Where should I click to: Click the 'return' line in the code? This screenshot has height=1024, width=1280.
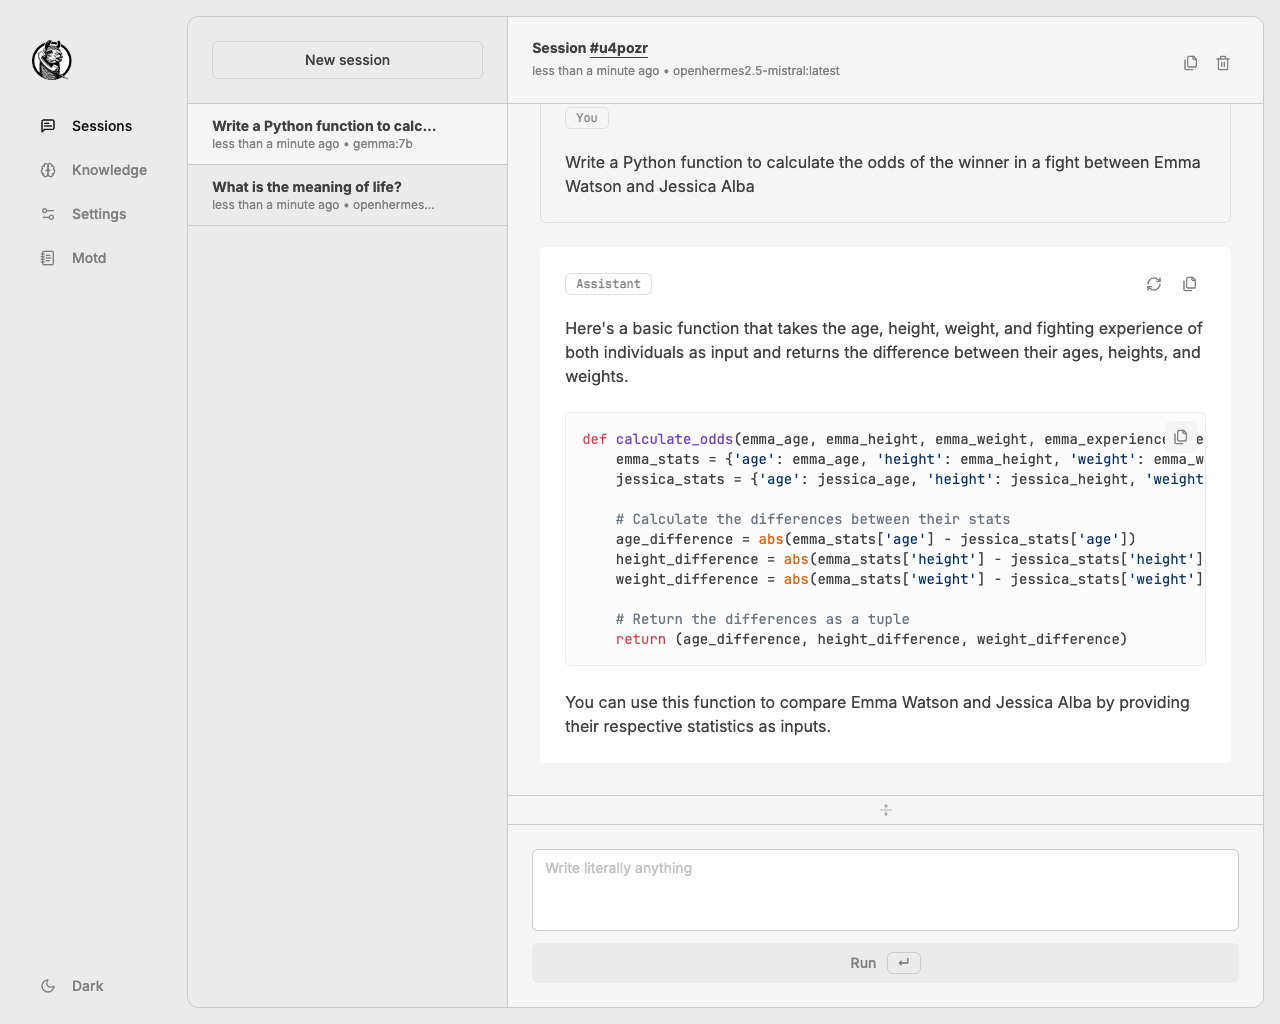pyautogui.click(x=871, y=639)
